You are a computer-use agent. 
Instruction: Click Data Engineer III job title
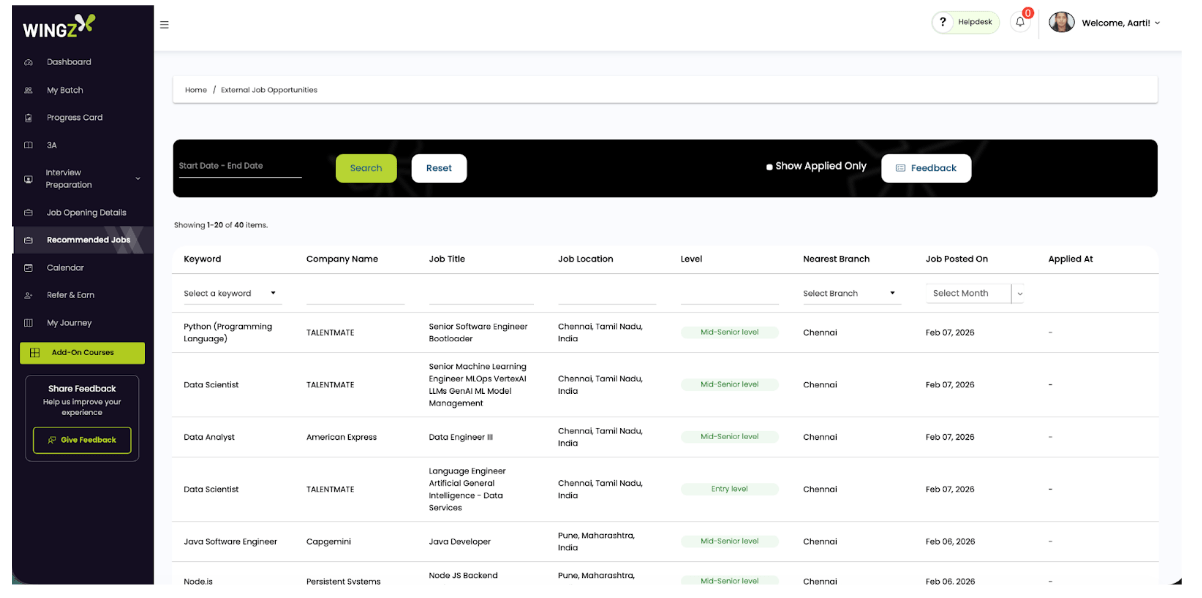pyautogui.click(x=461, y=437)
